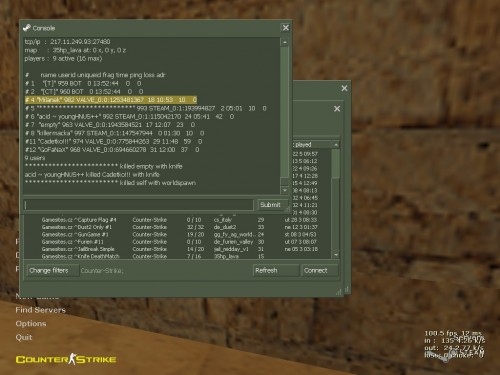Click Quit in the main menu
Screen dimensions: 500x375
coord(24,337)
